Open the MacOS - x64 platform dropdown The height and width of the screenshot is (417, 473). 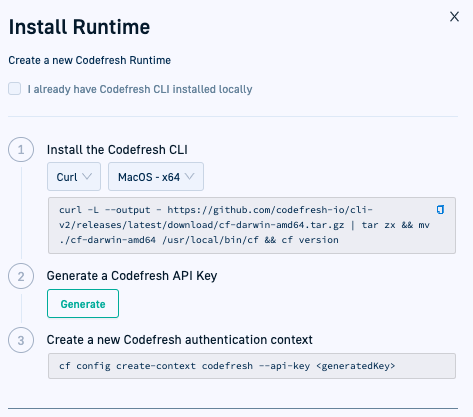tap(156, 177)
